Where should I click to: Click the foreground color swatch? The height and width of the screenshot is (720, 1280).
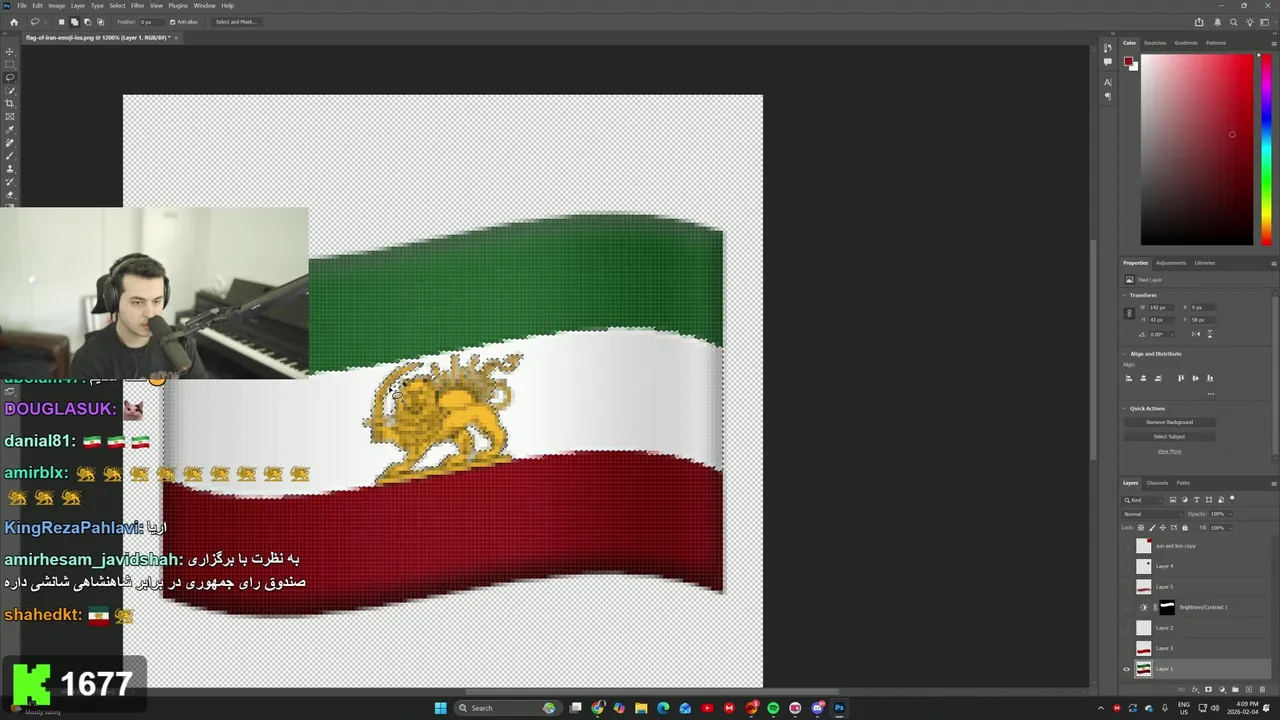(1128, 62)
